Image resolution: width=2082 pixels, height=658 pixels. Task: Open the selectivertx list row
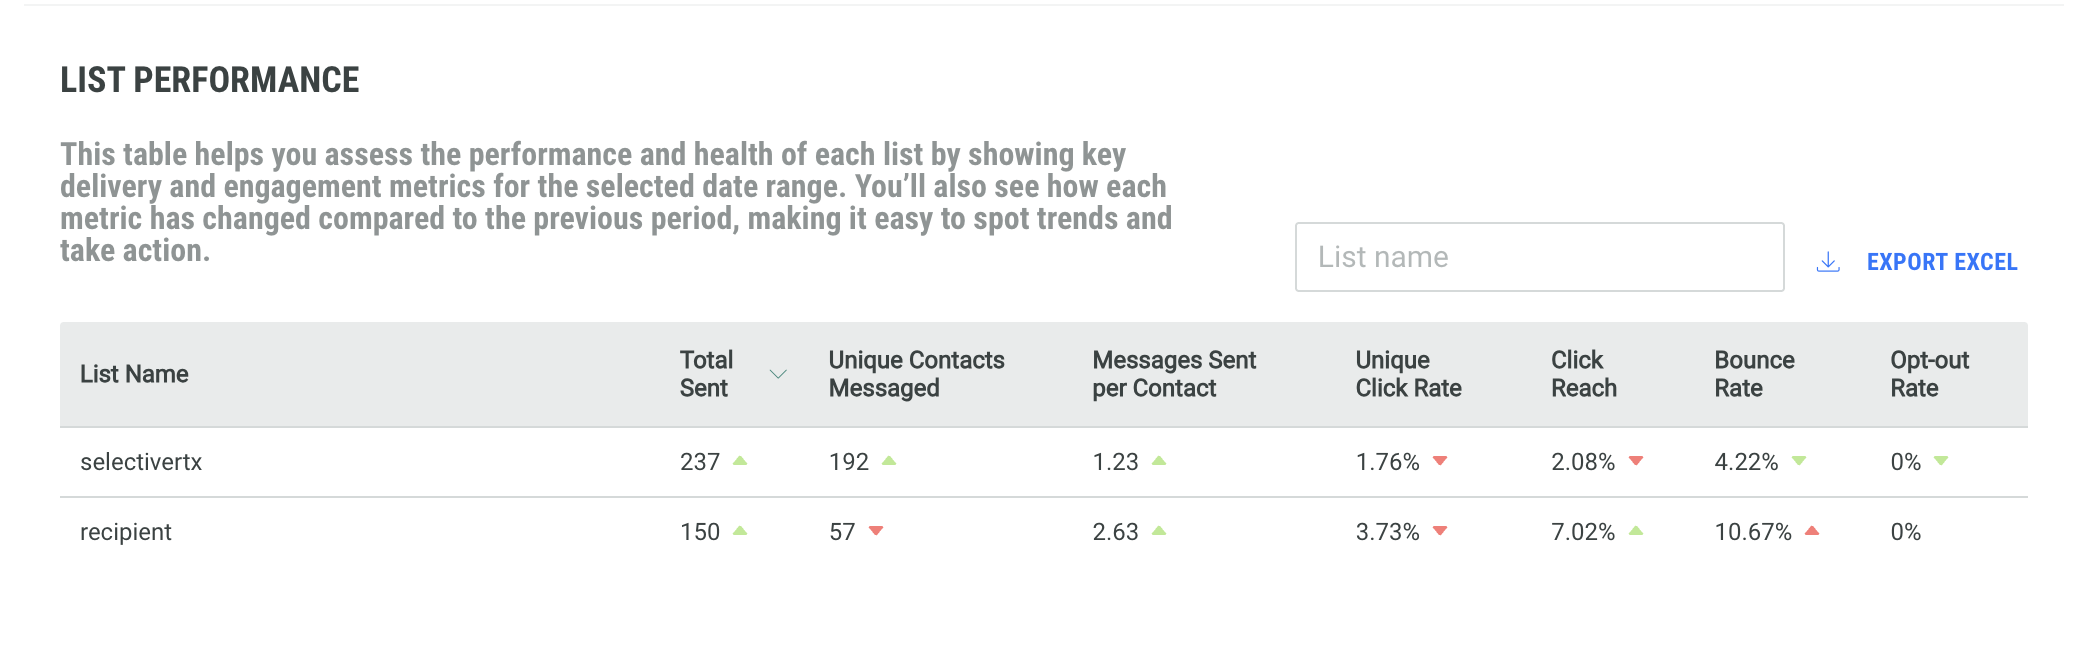pyautogui.click(x=141, y=462)
